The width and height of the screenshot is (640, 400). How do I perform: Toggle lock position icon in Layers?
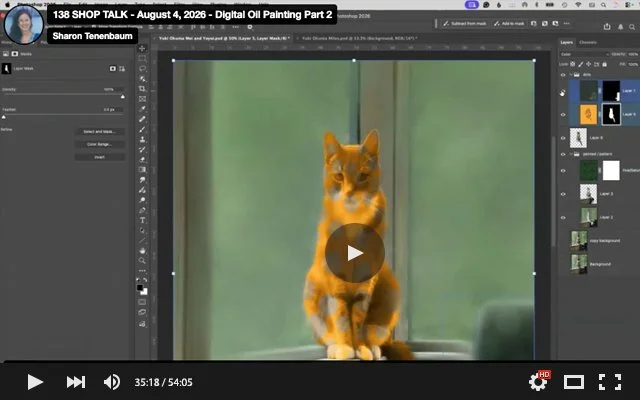pyautogui.click(x=589, y=64)
